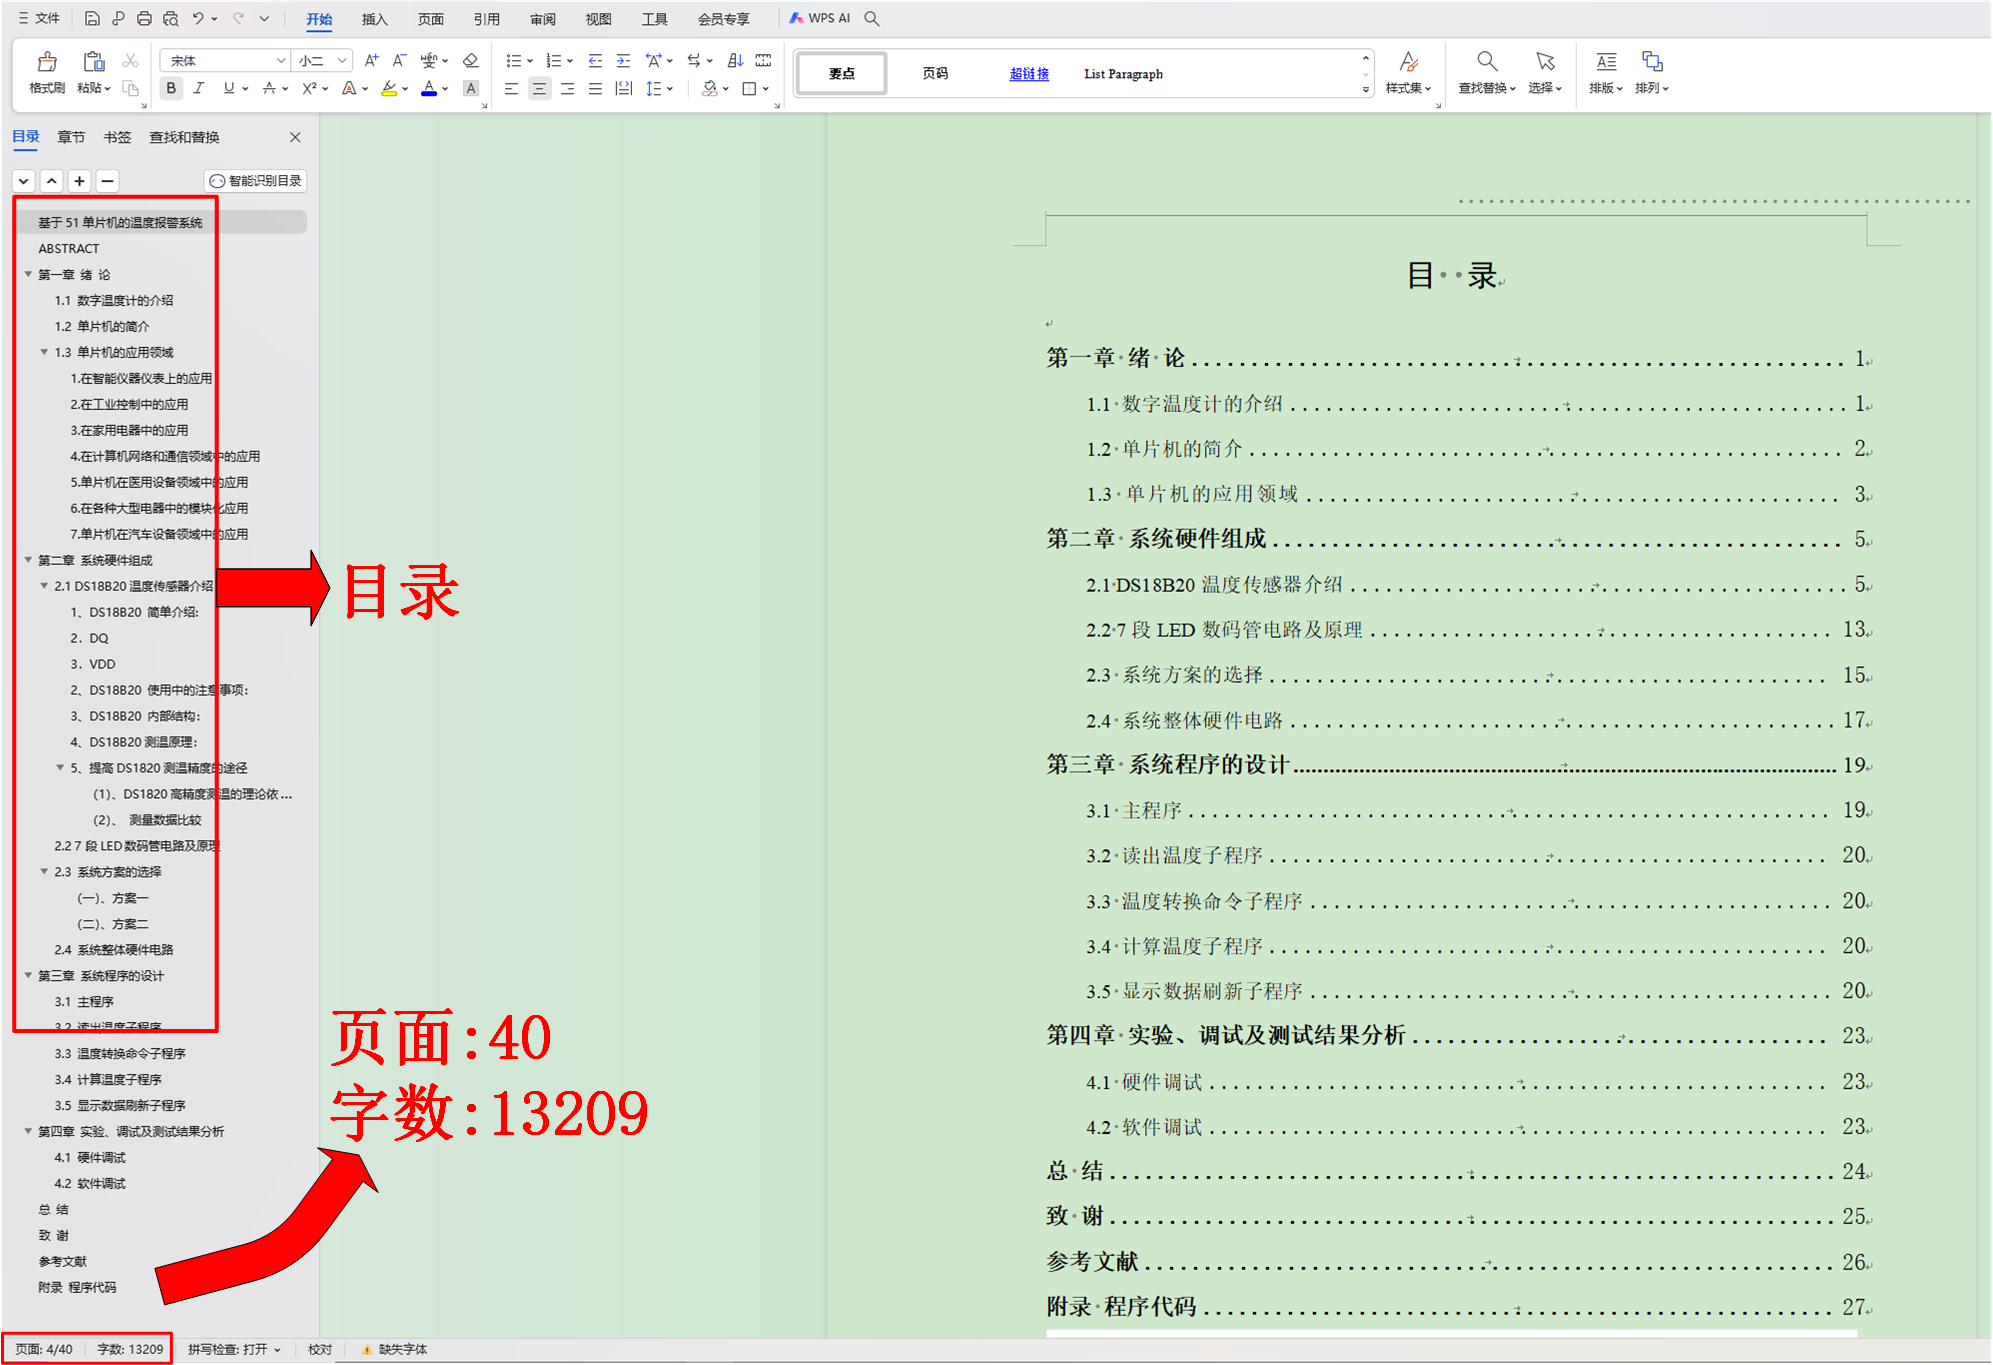Collapse the 第二章 系统硬件组成 outline node
The width and height of the screenshot is (1993, 1365).
28,560
